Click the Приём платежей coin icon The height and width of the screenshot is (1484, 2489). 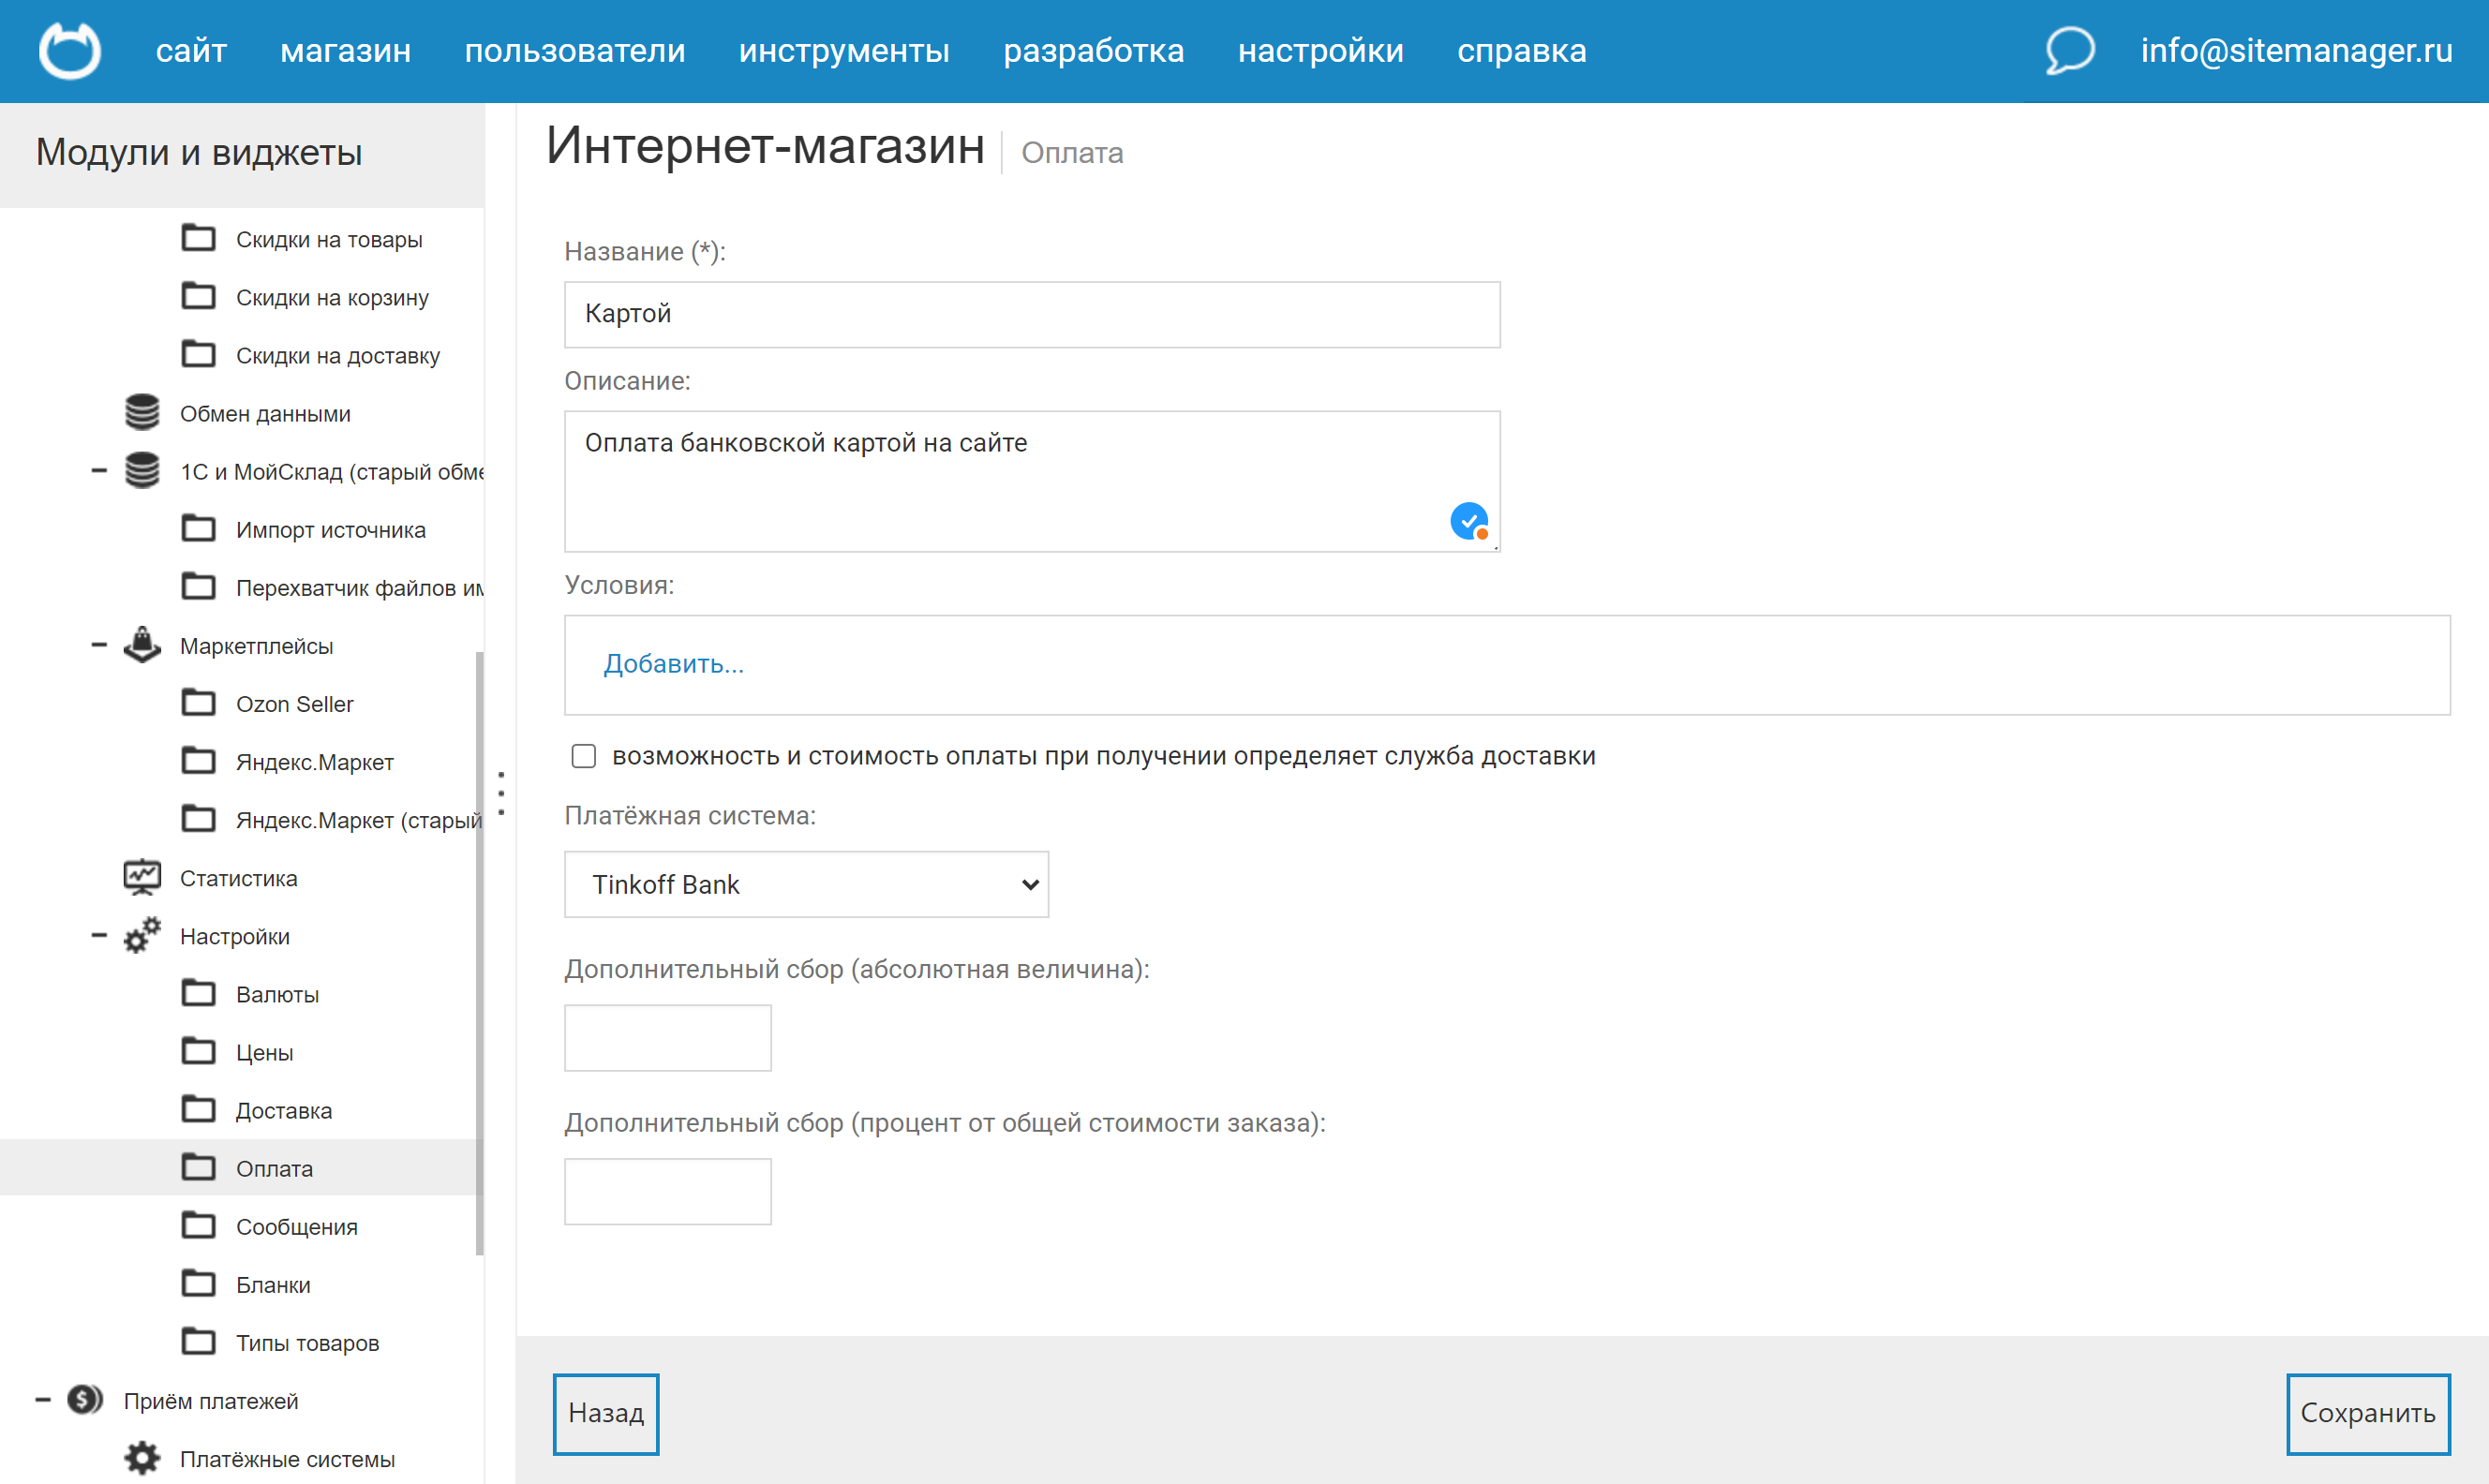[85, 1399]
